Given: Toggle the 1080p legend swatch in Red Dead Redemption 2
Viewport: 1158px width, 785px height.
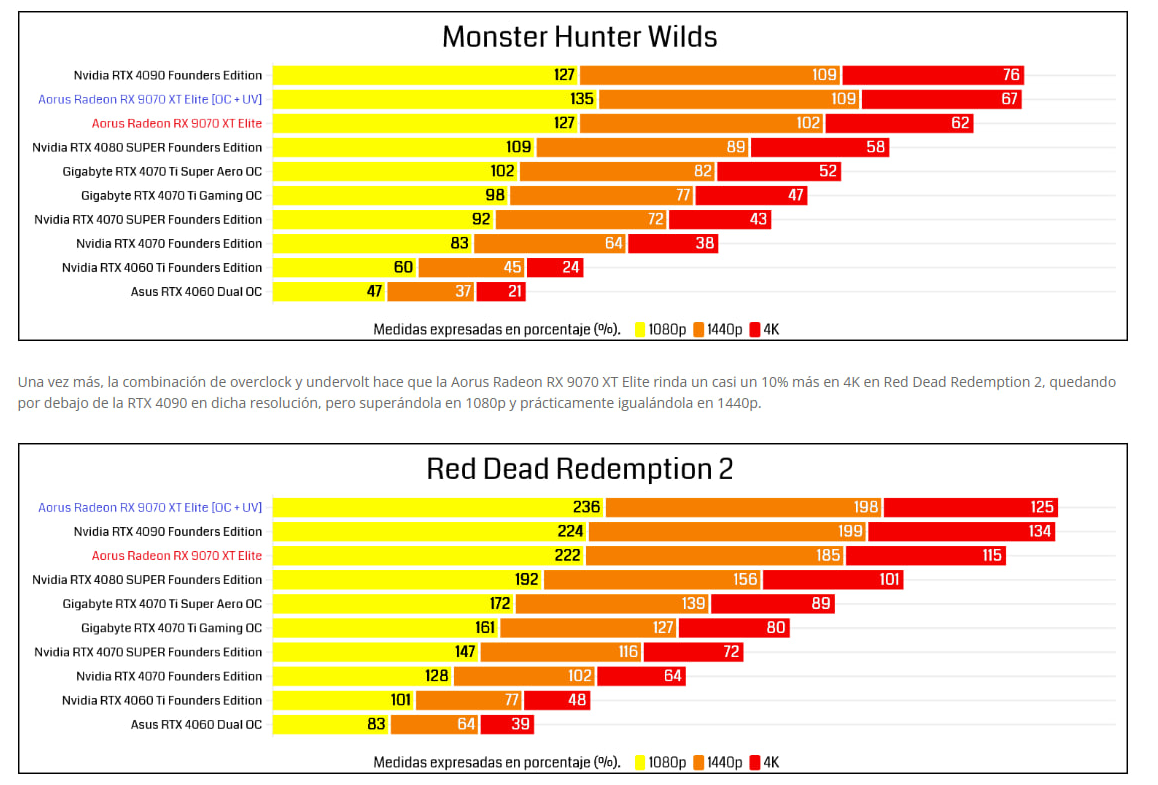Looking at the screenshot, I should 640,762.
